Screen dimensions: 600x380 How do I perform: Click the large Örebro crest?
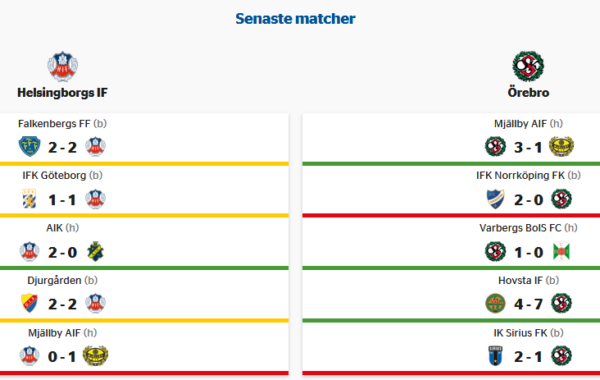(x=528, y=66)
